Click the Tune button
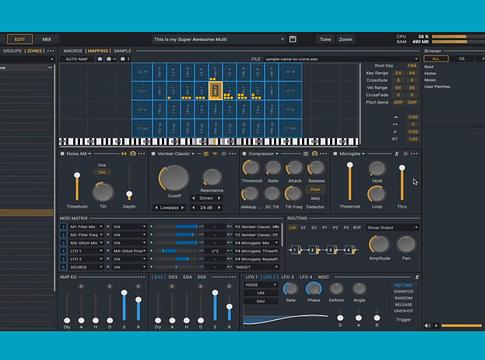The image size is (485, 360). click(325, 39)
